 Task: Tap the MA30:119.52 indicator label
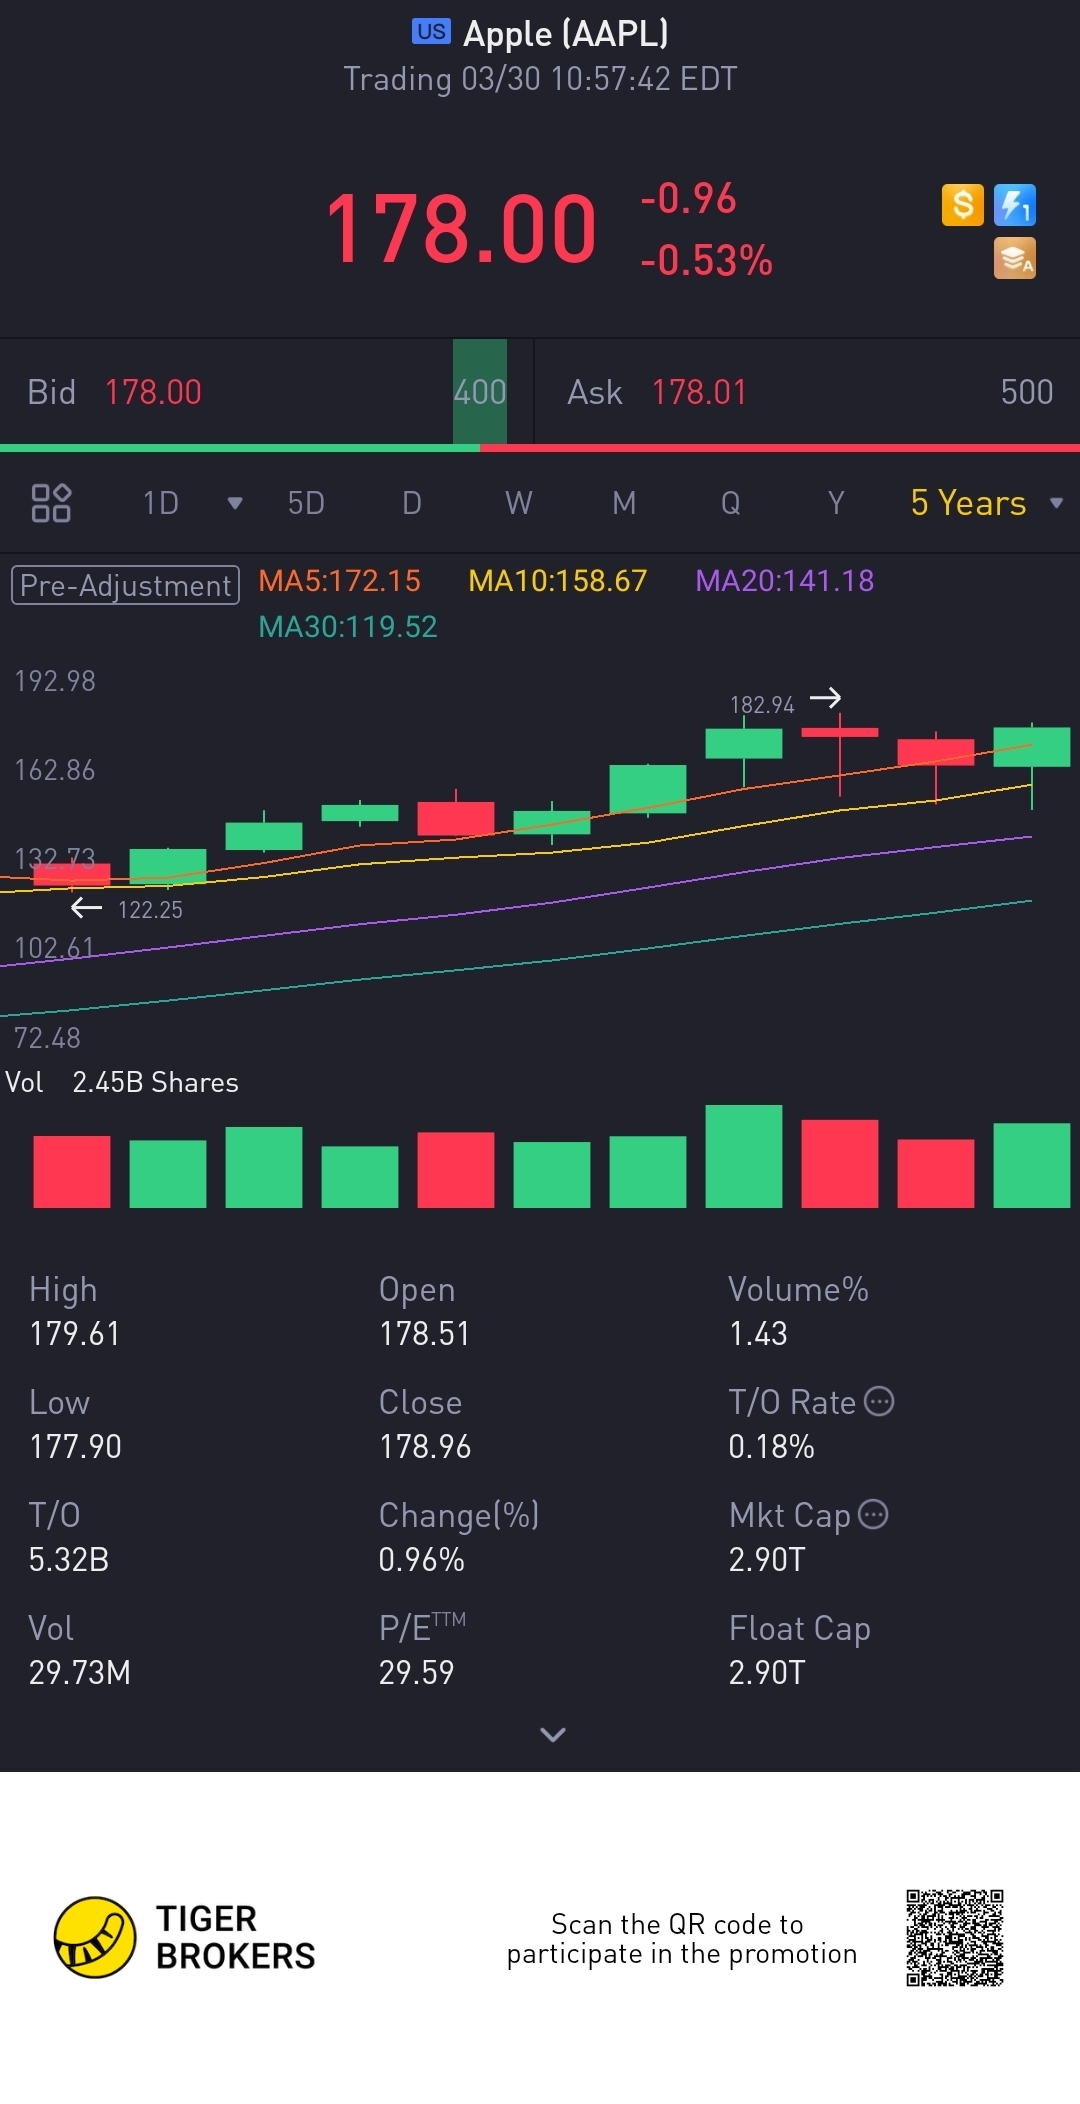348,627
